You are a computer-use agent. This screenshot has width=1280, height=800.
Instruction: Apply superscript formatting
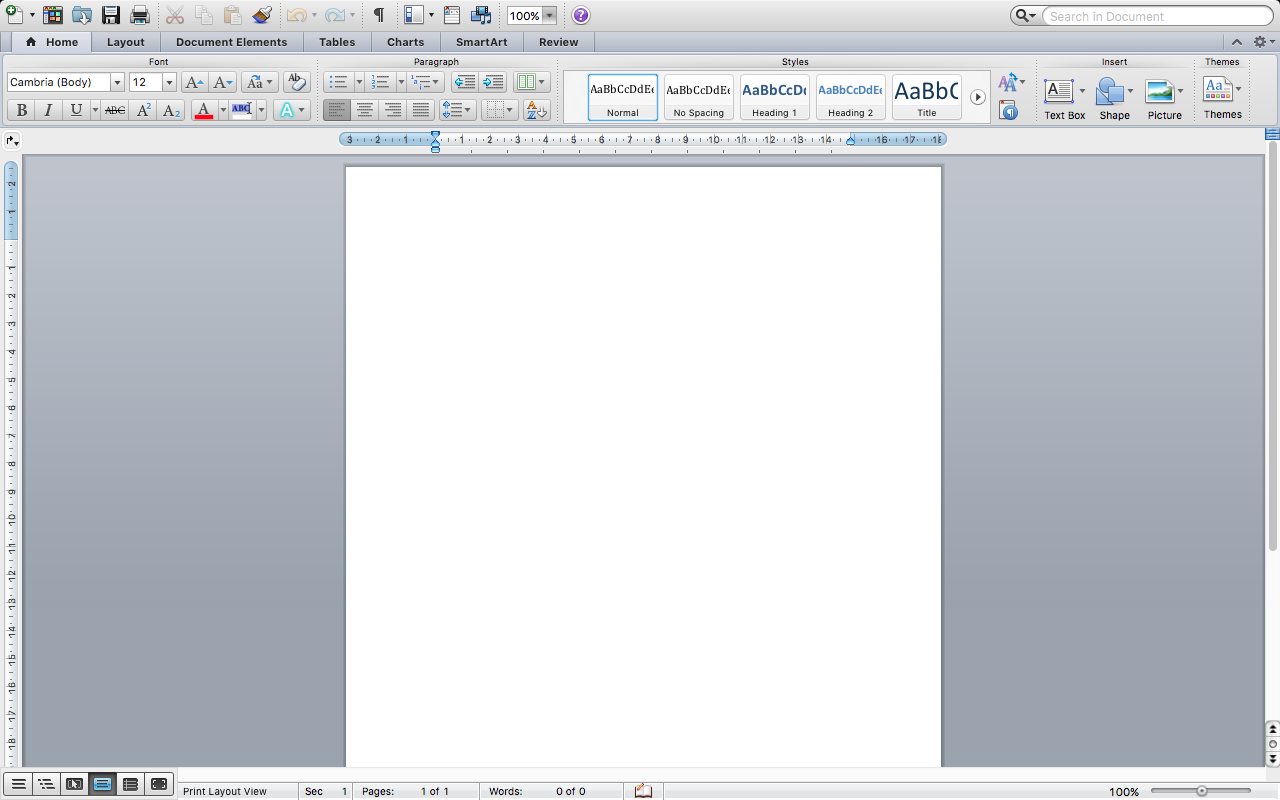(143, 110)
